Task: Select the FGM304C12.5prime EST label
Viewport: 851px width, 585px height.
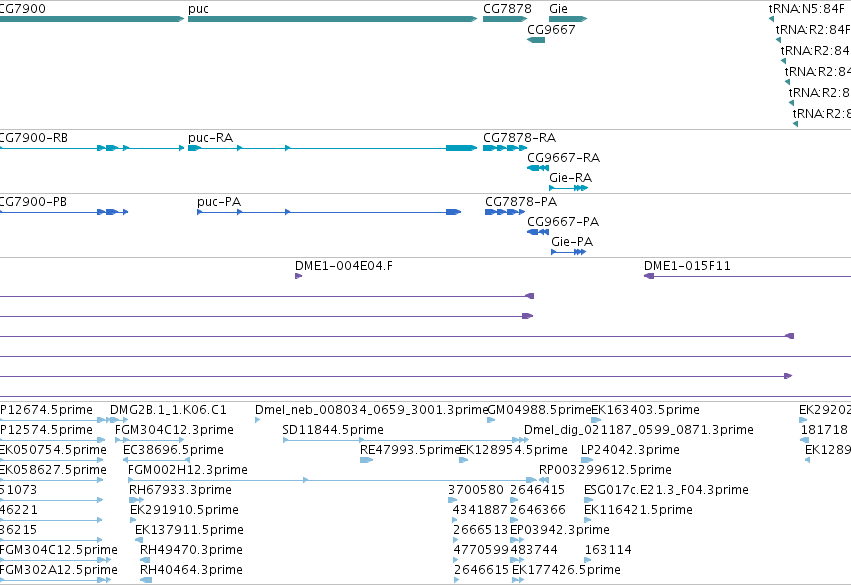Action: pos(59,550)
